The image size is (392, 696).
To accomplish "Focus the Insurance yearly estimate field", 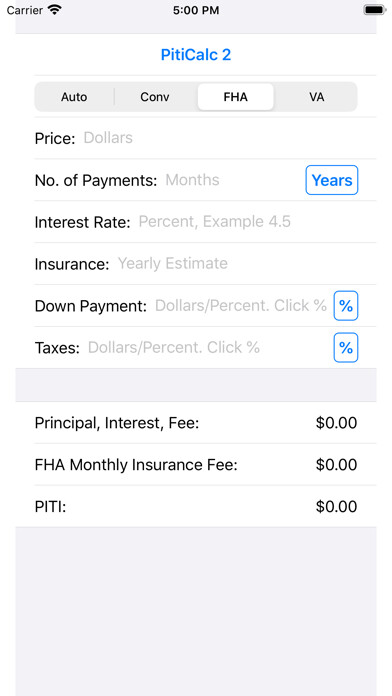I will [x=246, y=264].
